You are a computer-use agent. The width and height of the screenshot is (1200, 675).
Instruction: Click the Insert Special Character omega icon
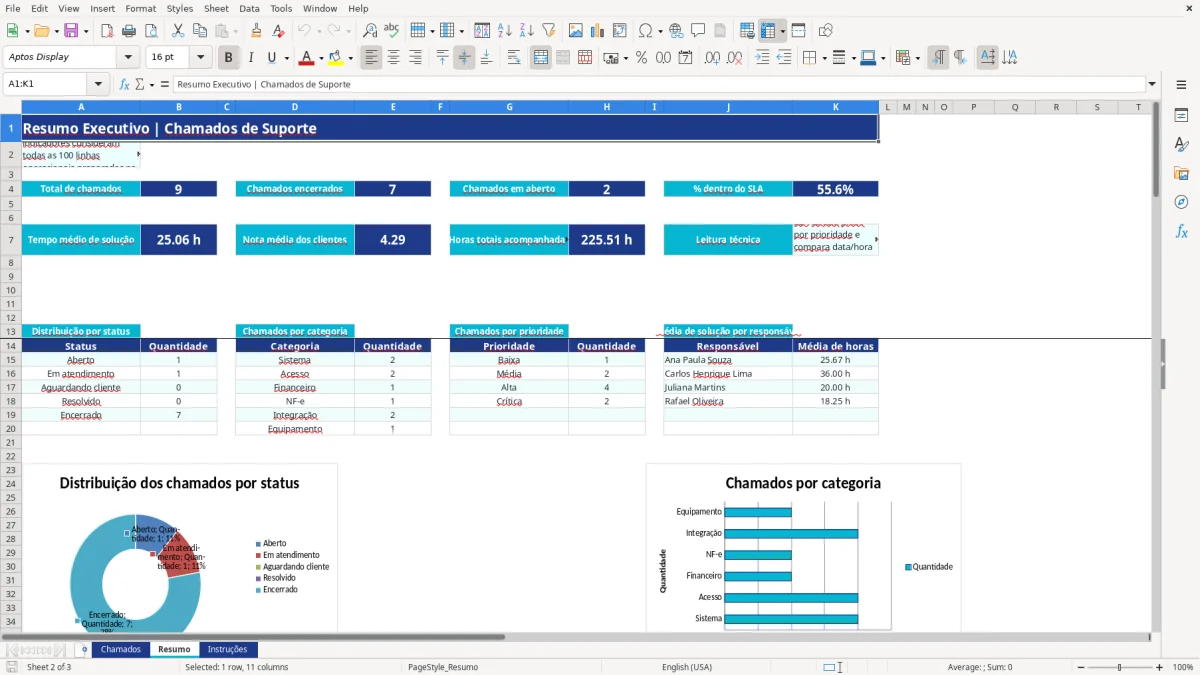(645, 31)
